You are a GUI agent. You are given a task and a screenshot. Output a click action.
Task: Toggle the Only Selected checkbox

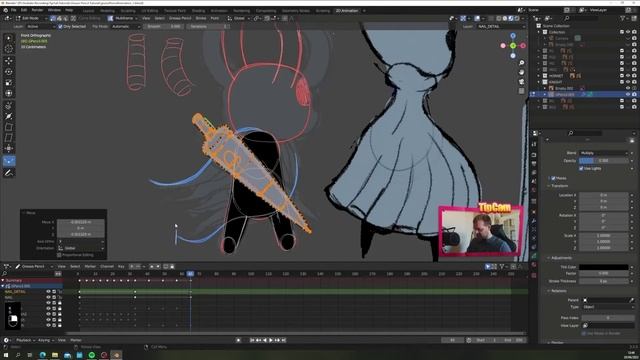click(x=60, y=27)
